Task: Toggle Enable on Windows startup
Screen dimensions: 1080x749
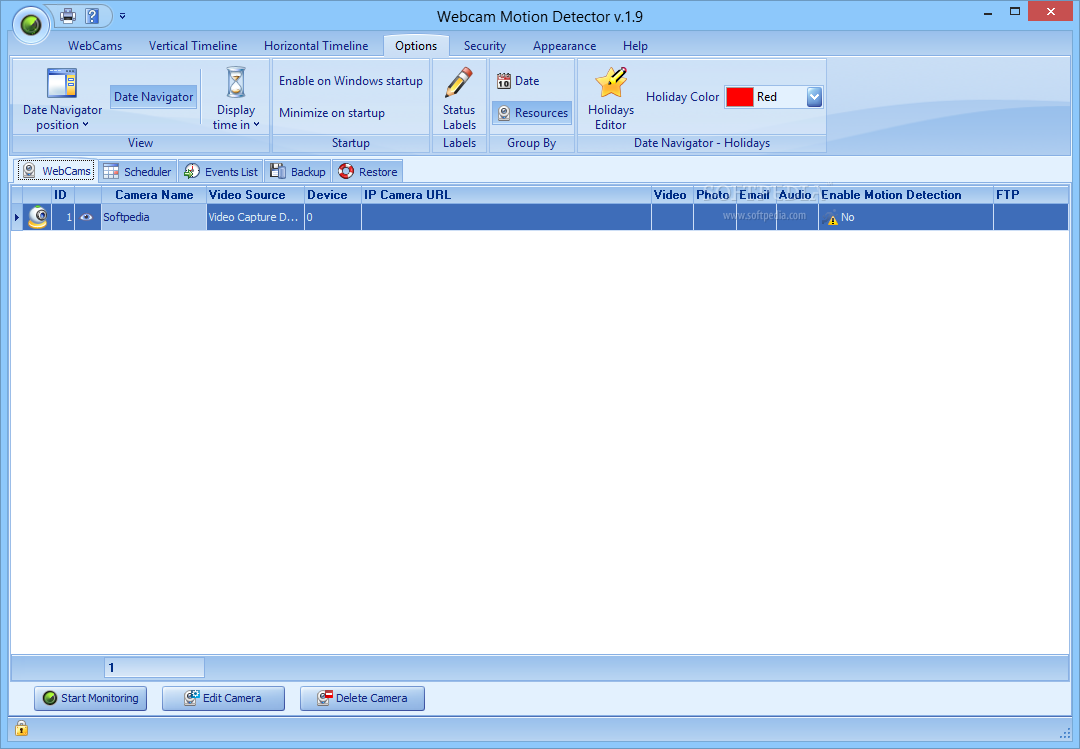Action: (351, 81)
